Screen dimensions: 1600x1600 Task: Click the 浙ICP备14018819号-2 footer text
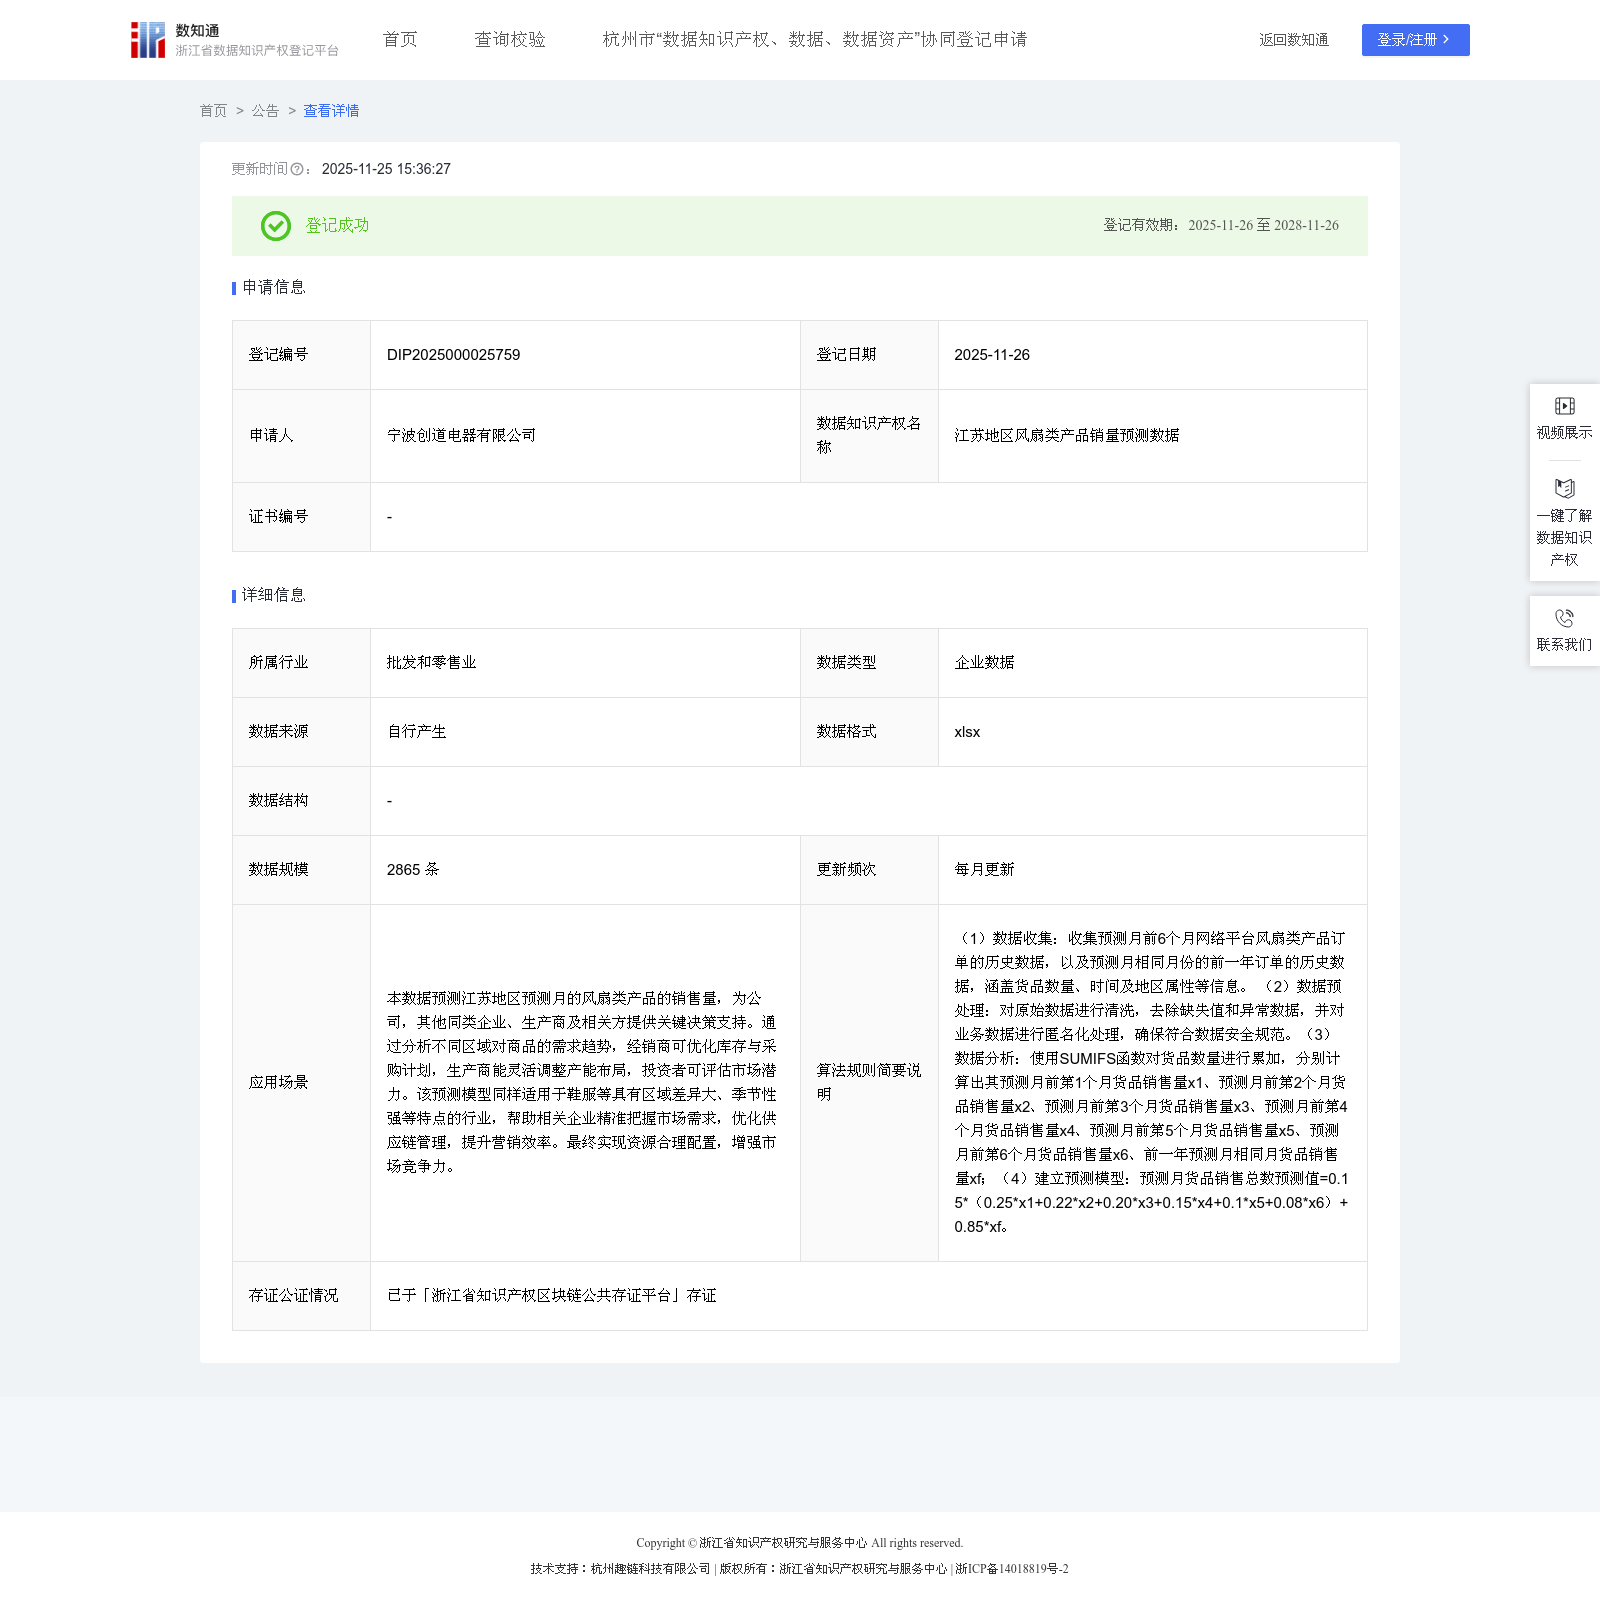(1011, 1569)
